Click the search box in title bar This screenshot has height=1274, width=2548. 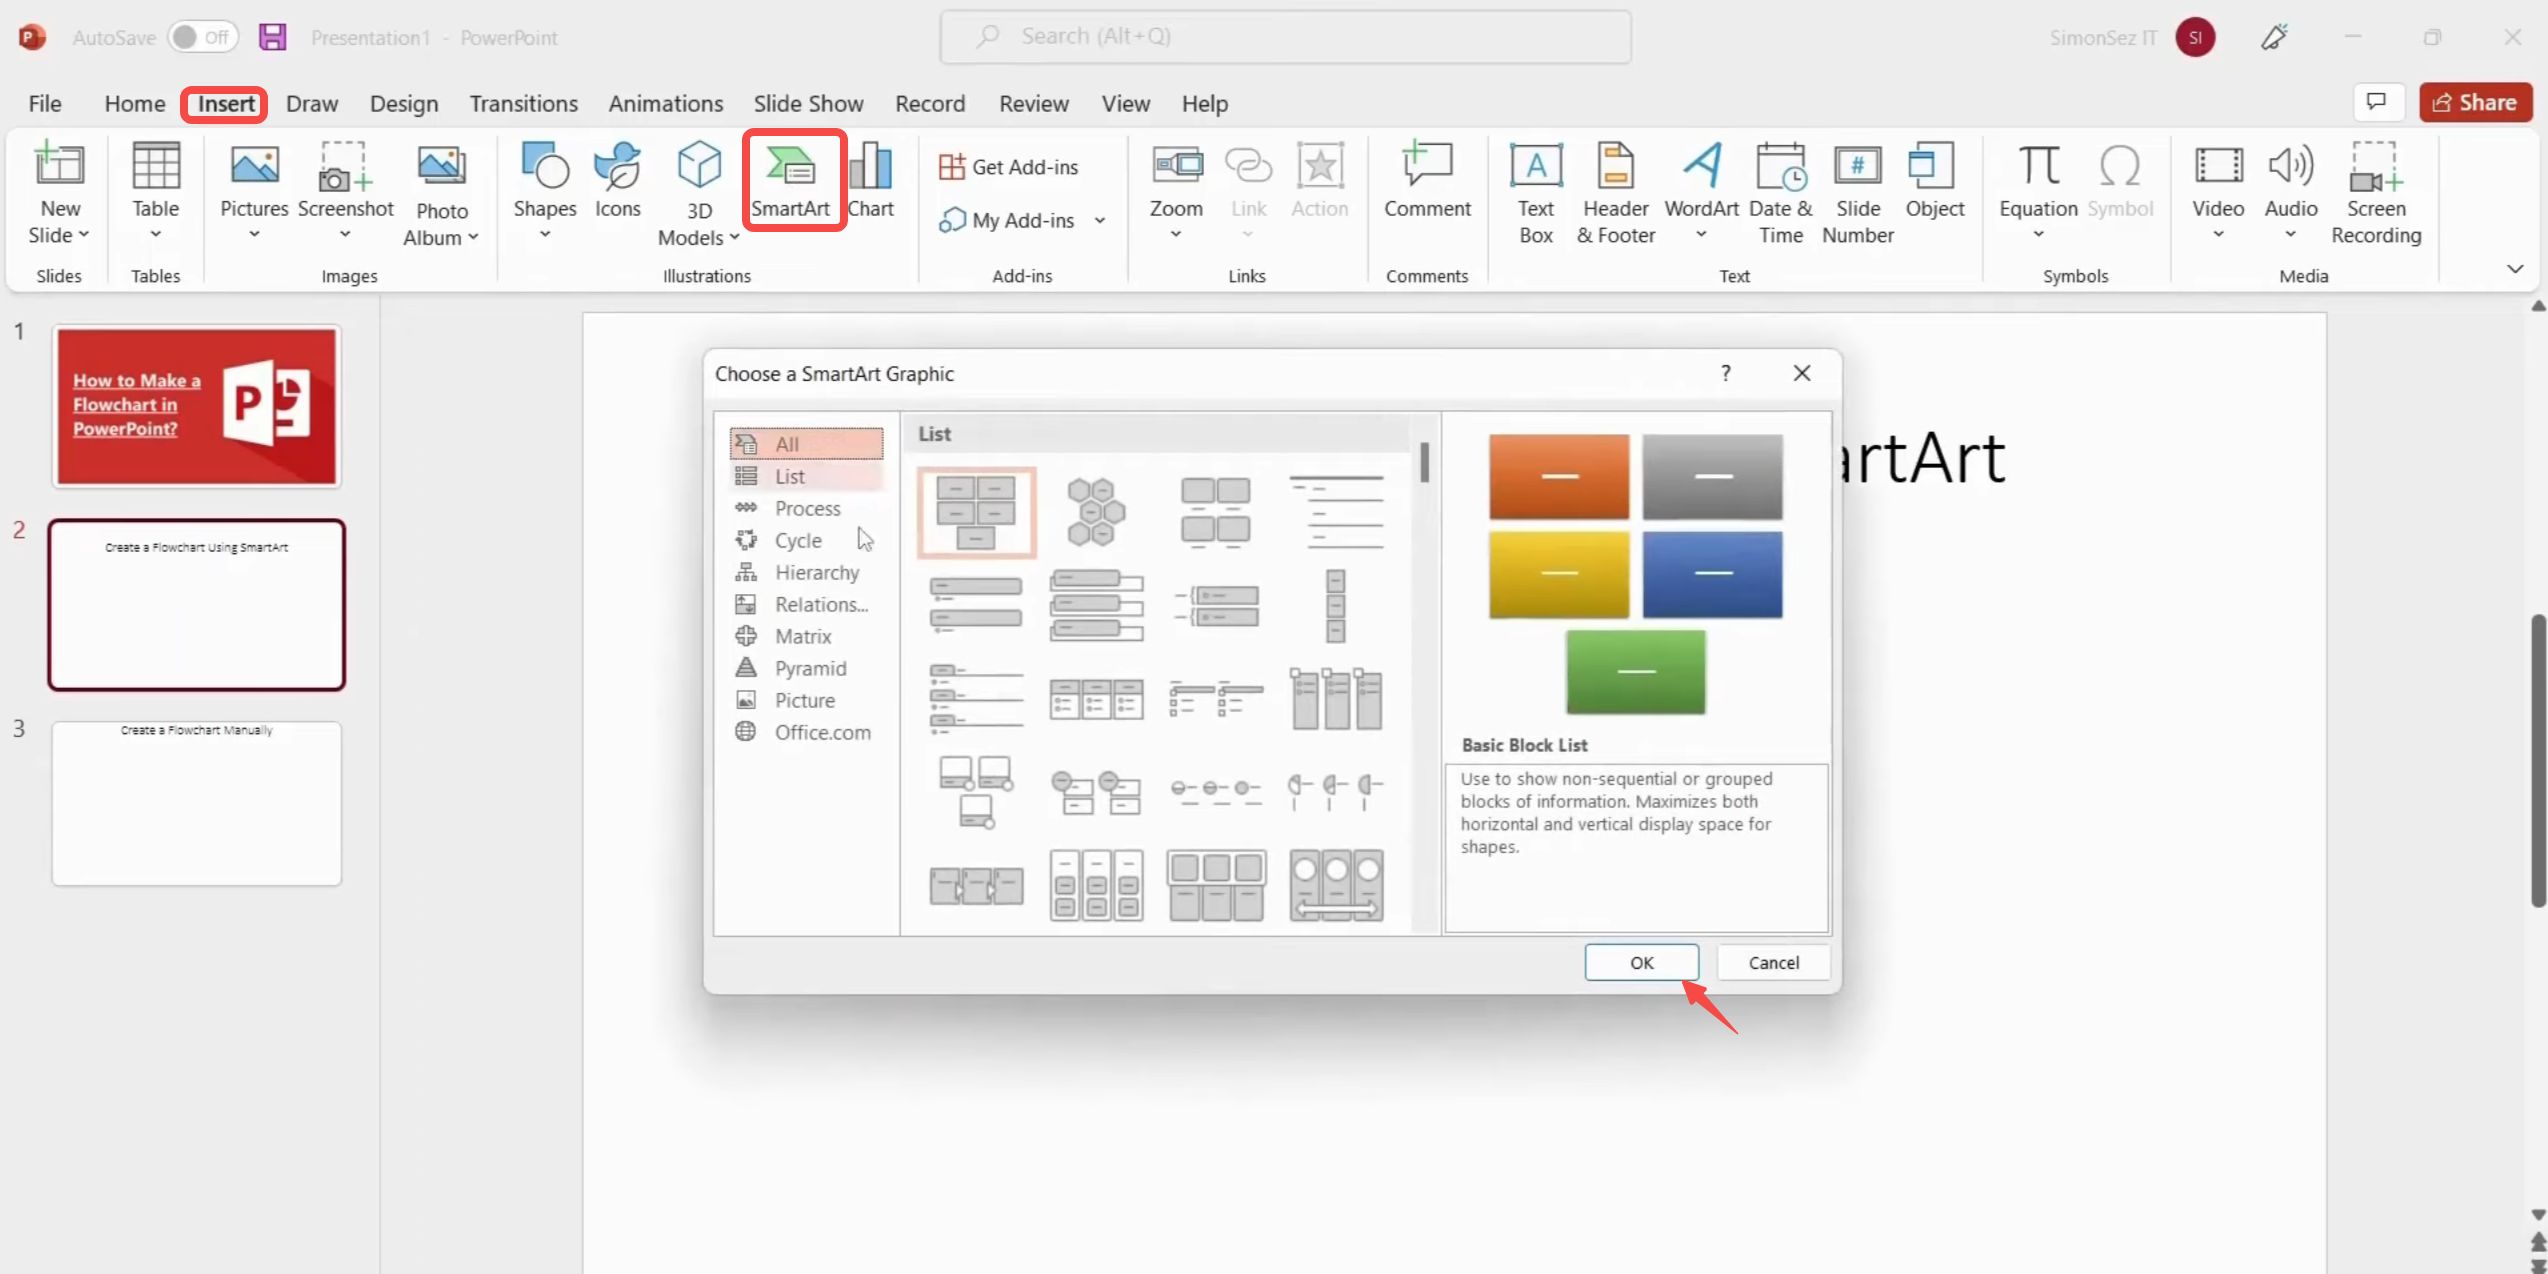1285,37
